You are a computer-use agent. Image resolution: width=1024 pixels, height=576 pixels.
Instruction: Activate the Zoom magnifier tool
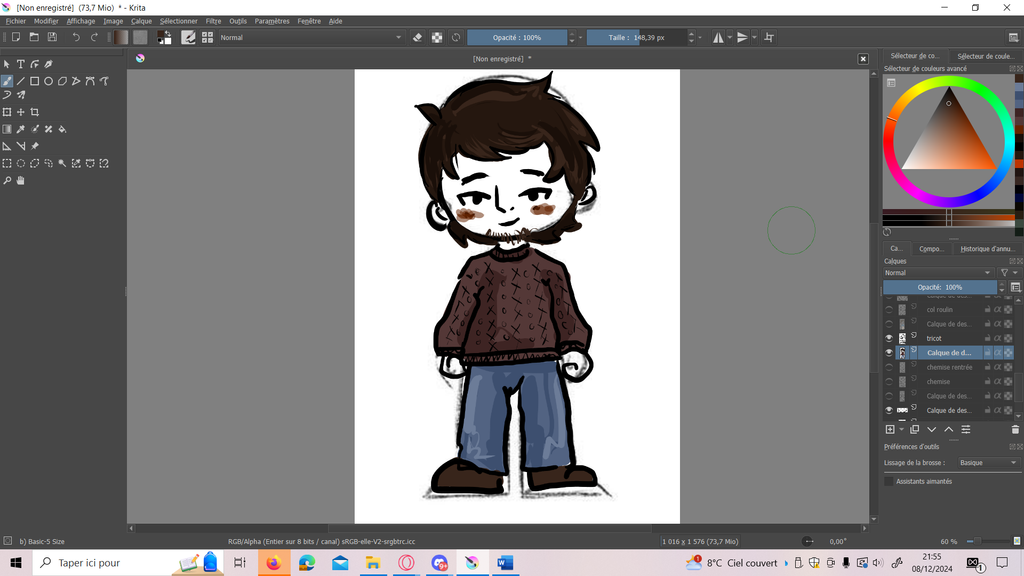point(7,181)
